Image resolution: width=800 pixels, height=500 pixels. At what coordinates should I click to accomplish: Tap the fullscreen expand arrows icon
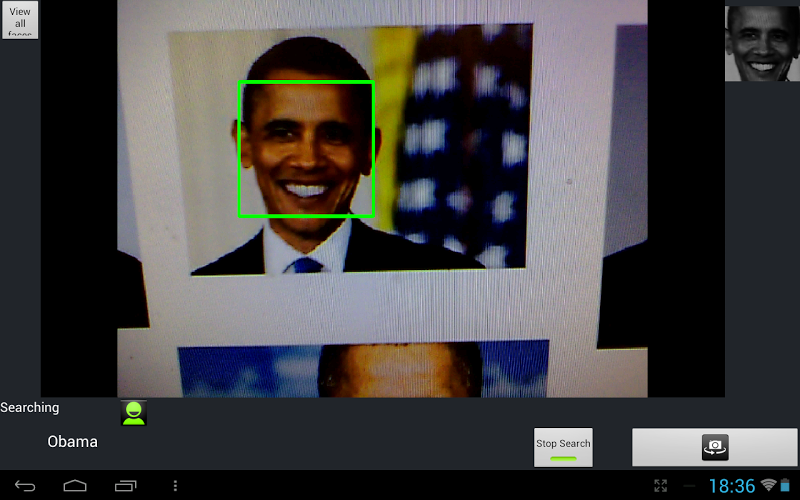tap(660, 486)
